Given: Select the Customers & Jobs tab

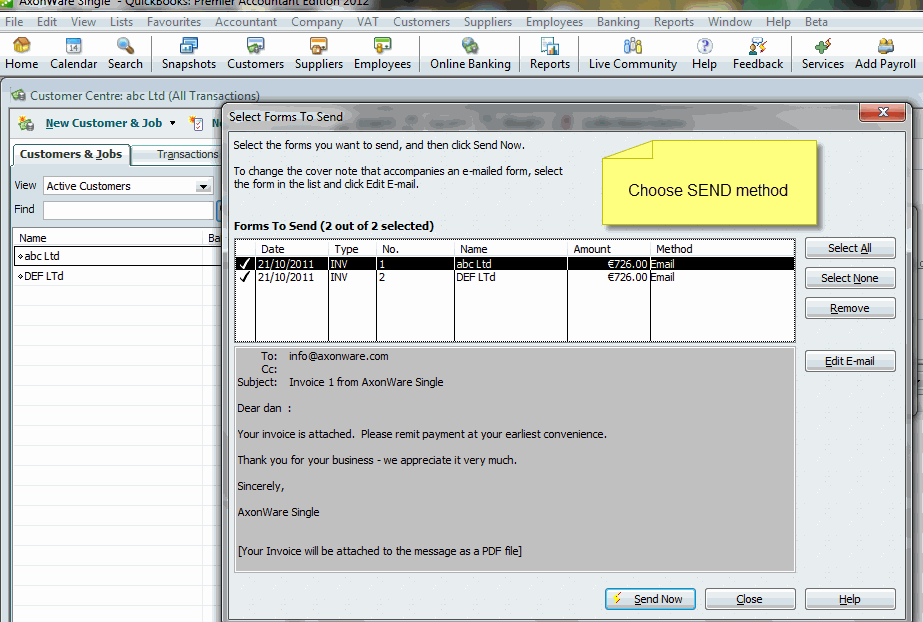Looking at the screenshot, I should pos(71,154).
